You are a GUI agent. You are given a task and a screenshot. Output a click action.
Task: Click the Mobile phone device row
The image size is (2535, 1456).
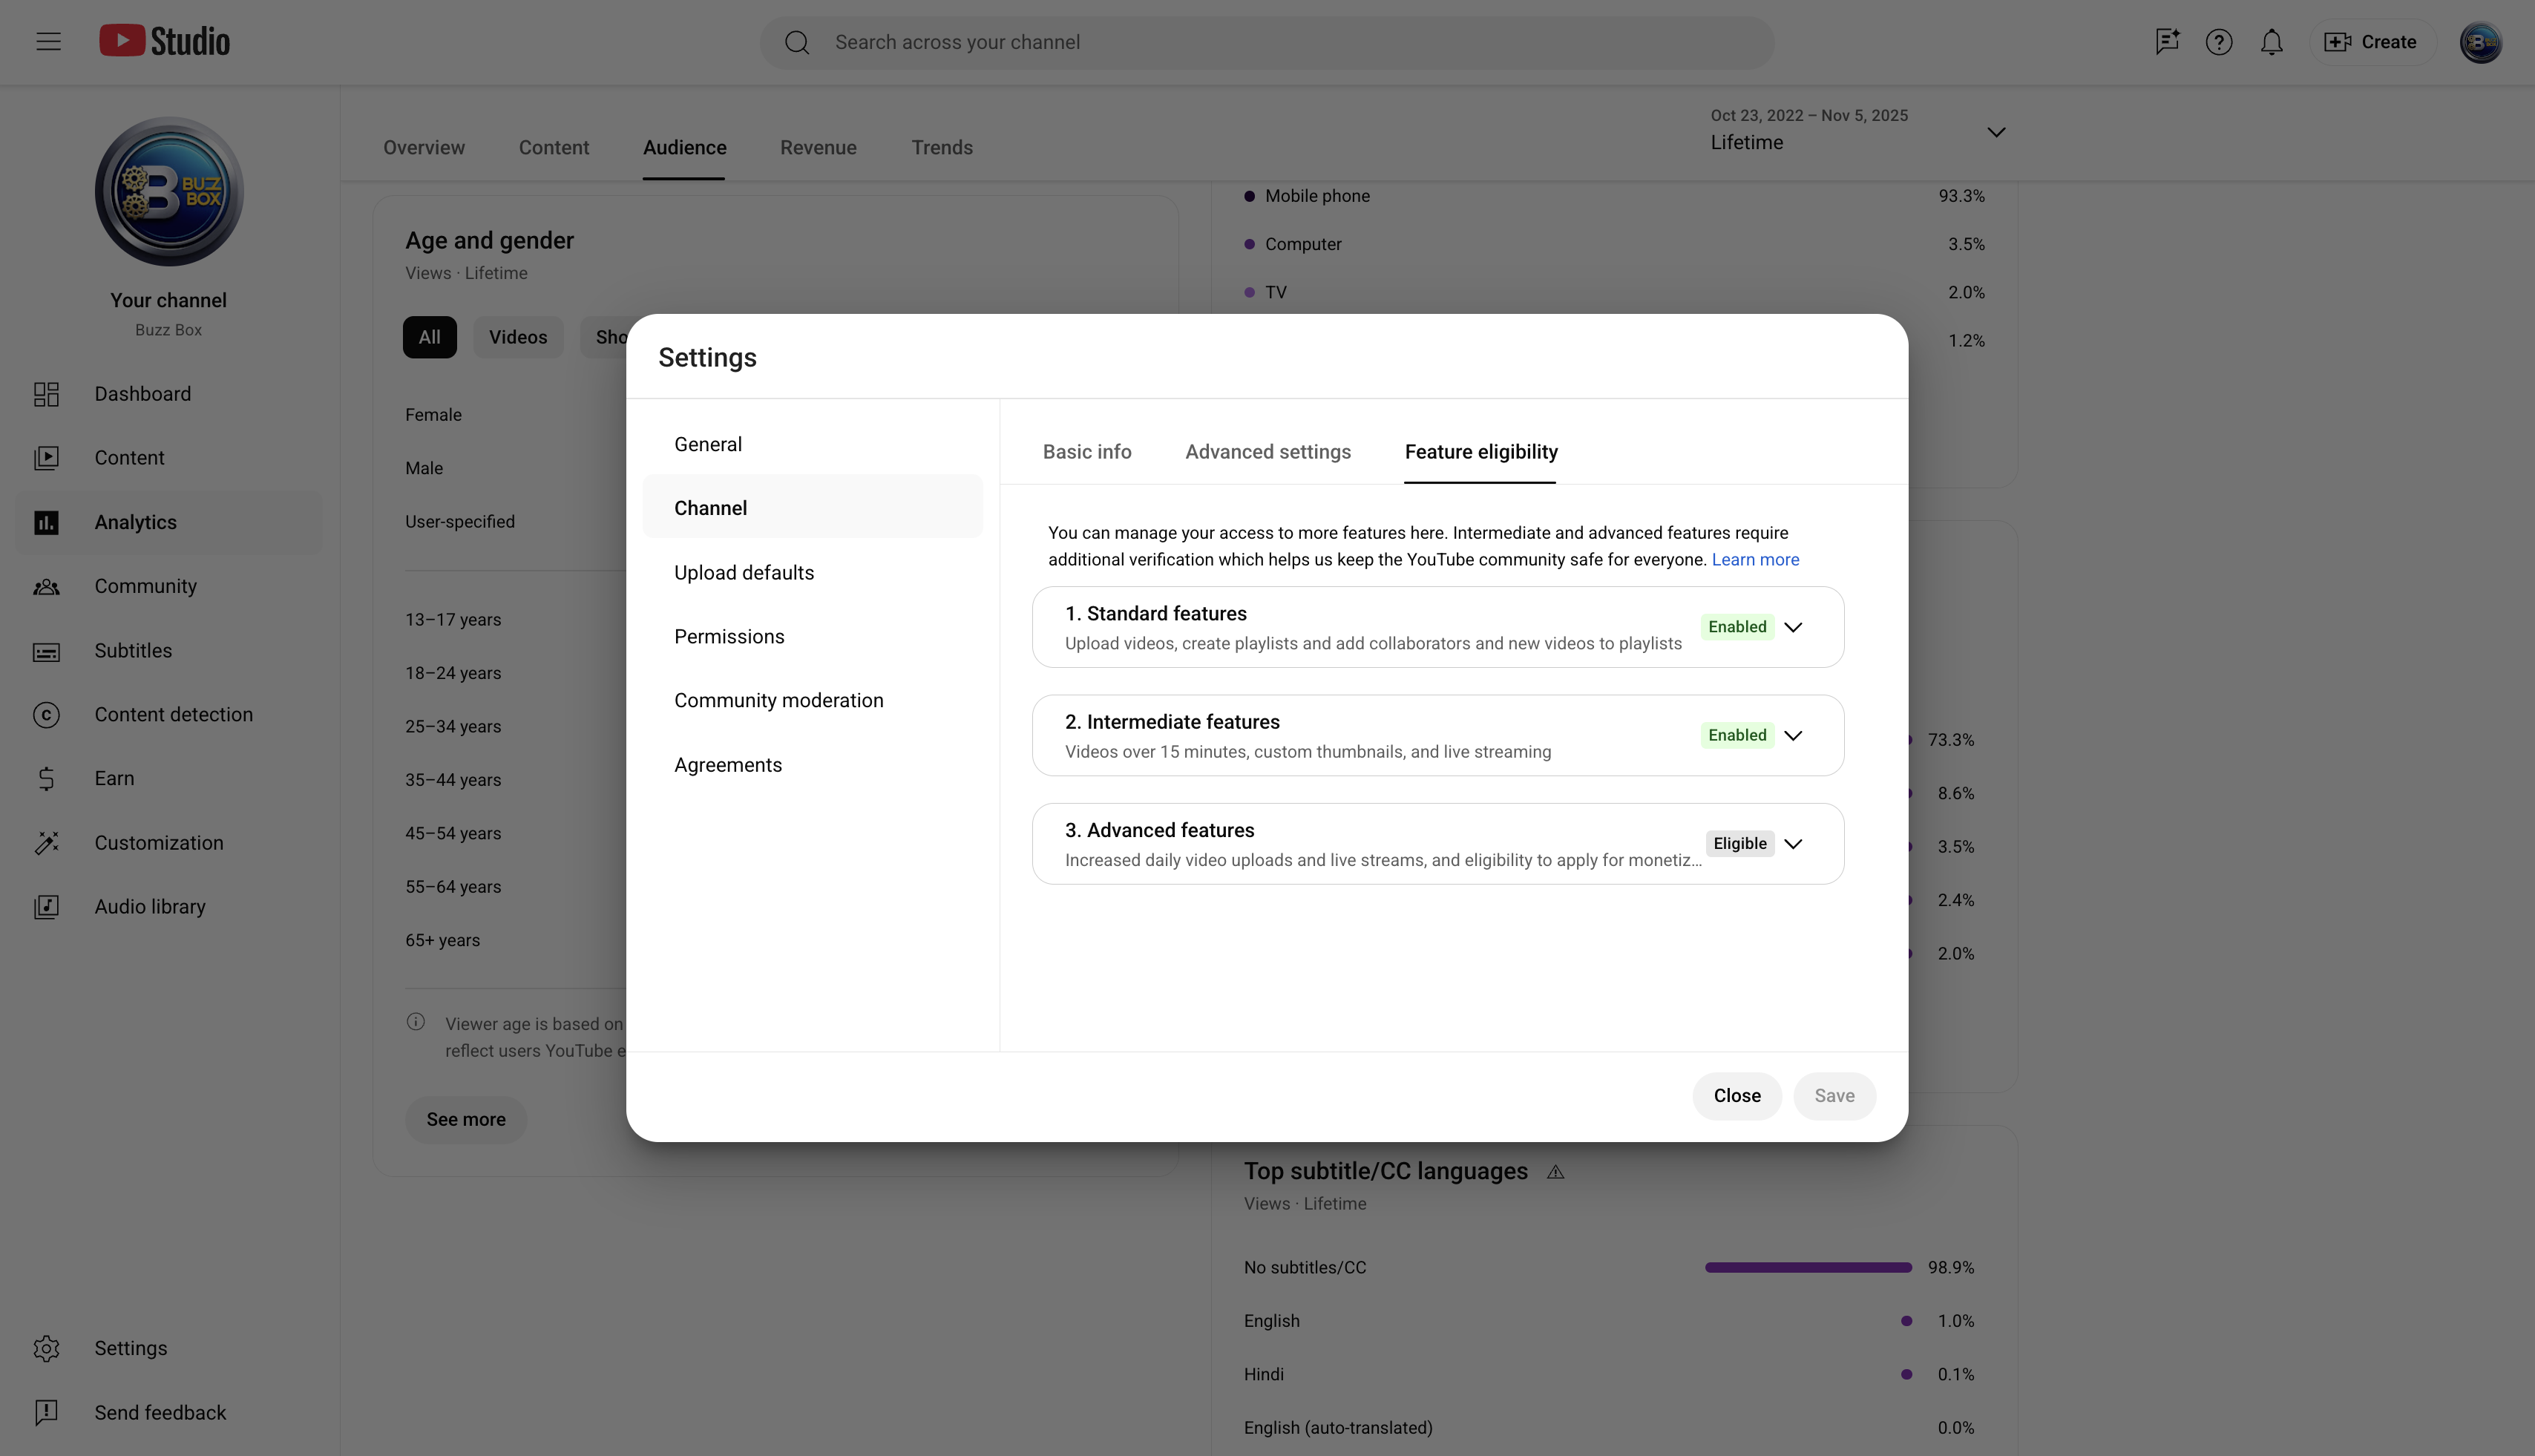1614,196
